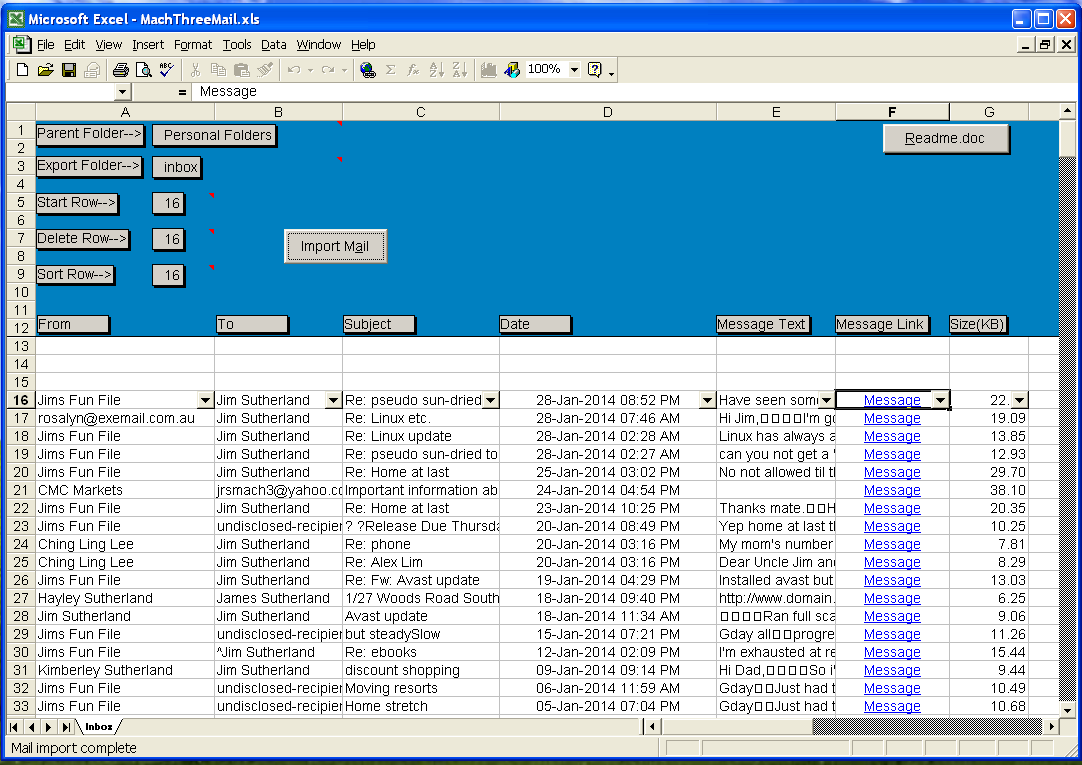Image resolution: width=1082 pixels, height=765 pixels.
Task: Click the Excel workbook icon by the File menu
Action: (21, 45)
